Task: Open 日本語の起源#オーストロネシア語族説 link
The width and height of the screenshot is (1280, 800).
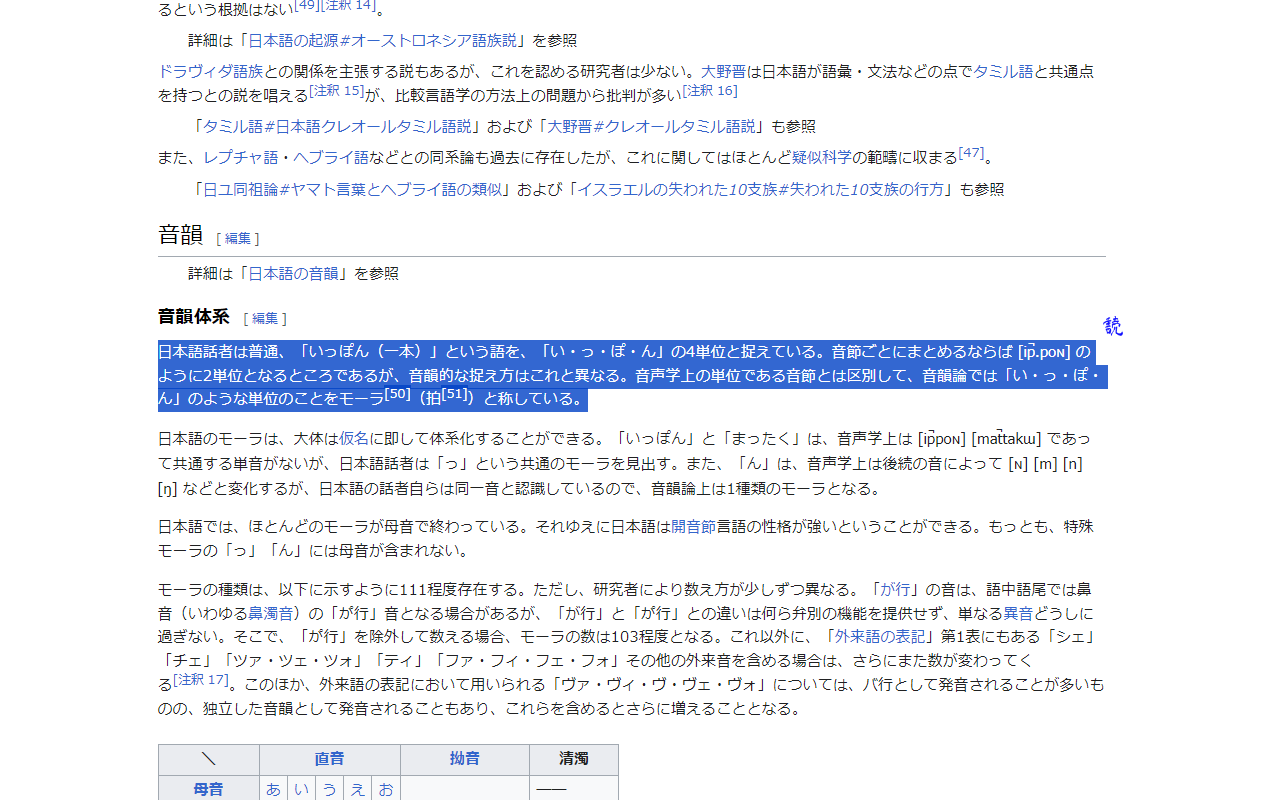Action: [383, 40]
